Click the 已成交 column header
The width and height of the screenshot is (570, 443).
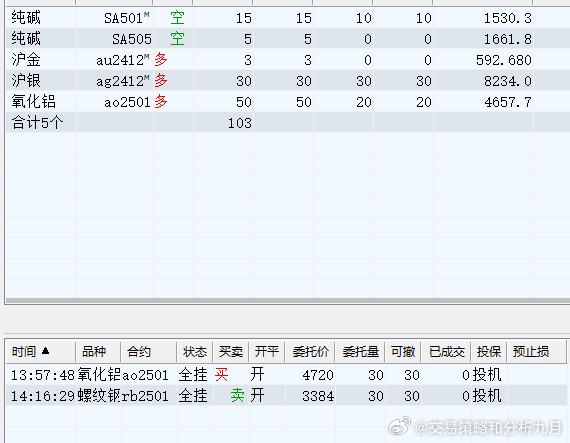click(447, 351)
